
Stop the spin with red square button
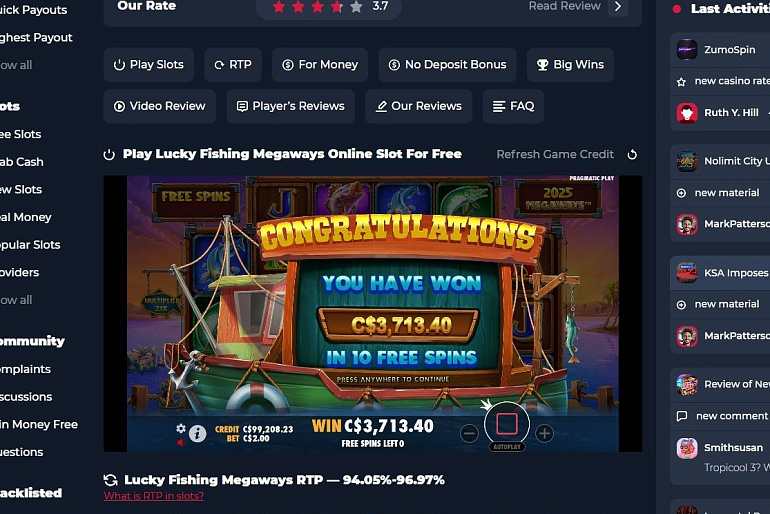(507, 424)
